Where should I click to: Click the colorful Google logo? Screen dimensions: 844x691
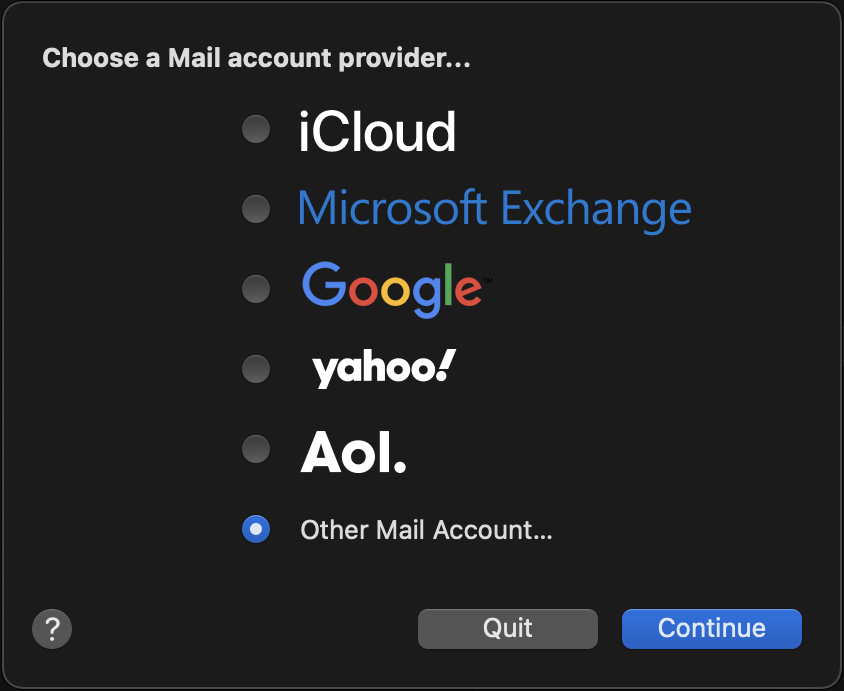click(x=392, y=288)
